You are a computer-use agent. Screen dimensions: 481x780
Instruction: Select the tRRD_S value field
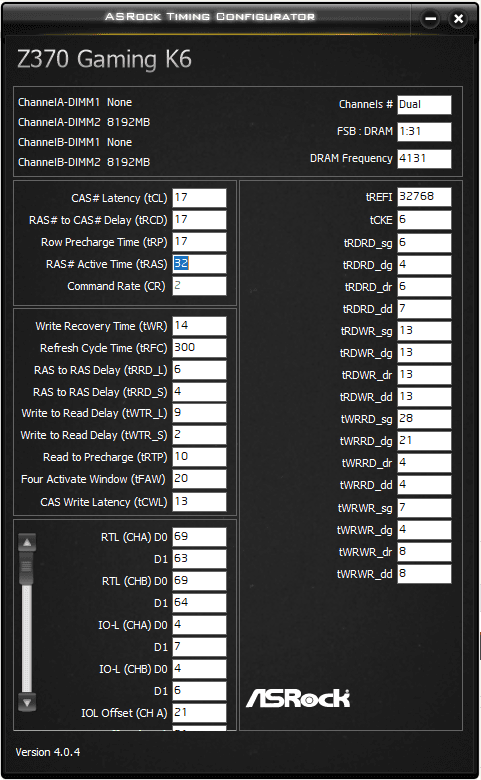coord(199,391)
